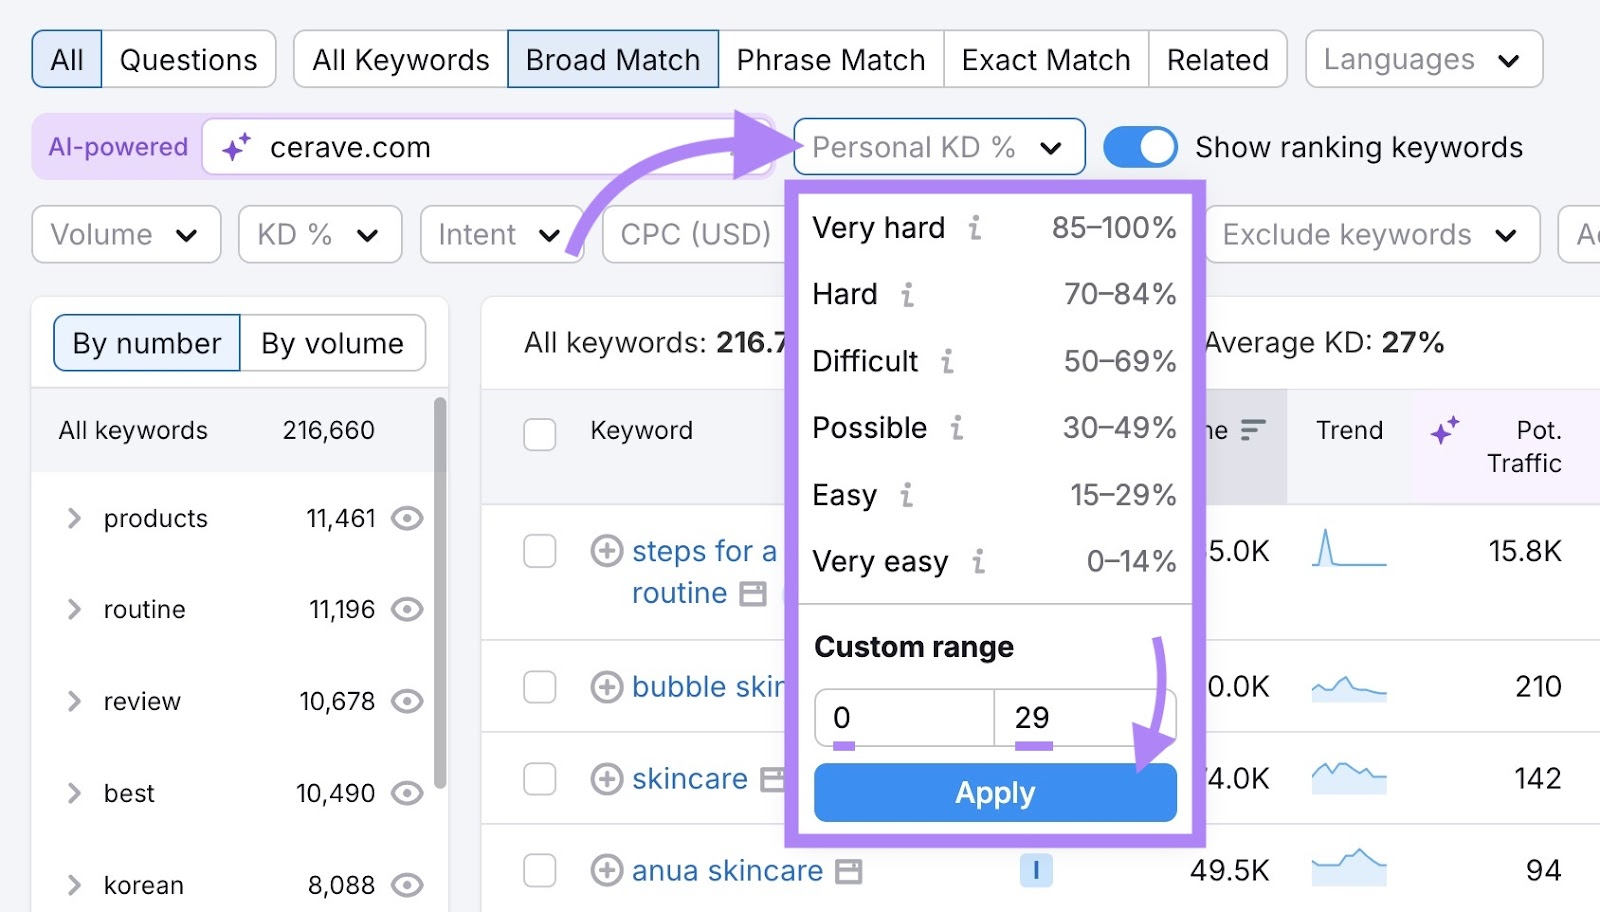Viewport: 1600px width, 912px height.
Task: Open the Languages dropdown
Action: point(1423,59)
